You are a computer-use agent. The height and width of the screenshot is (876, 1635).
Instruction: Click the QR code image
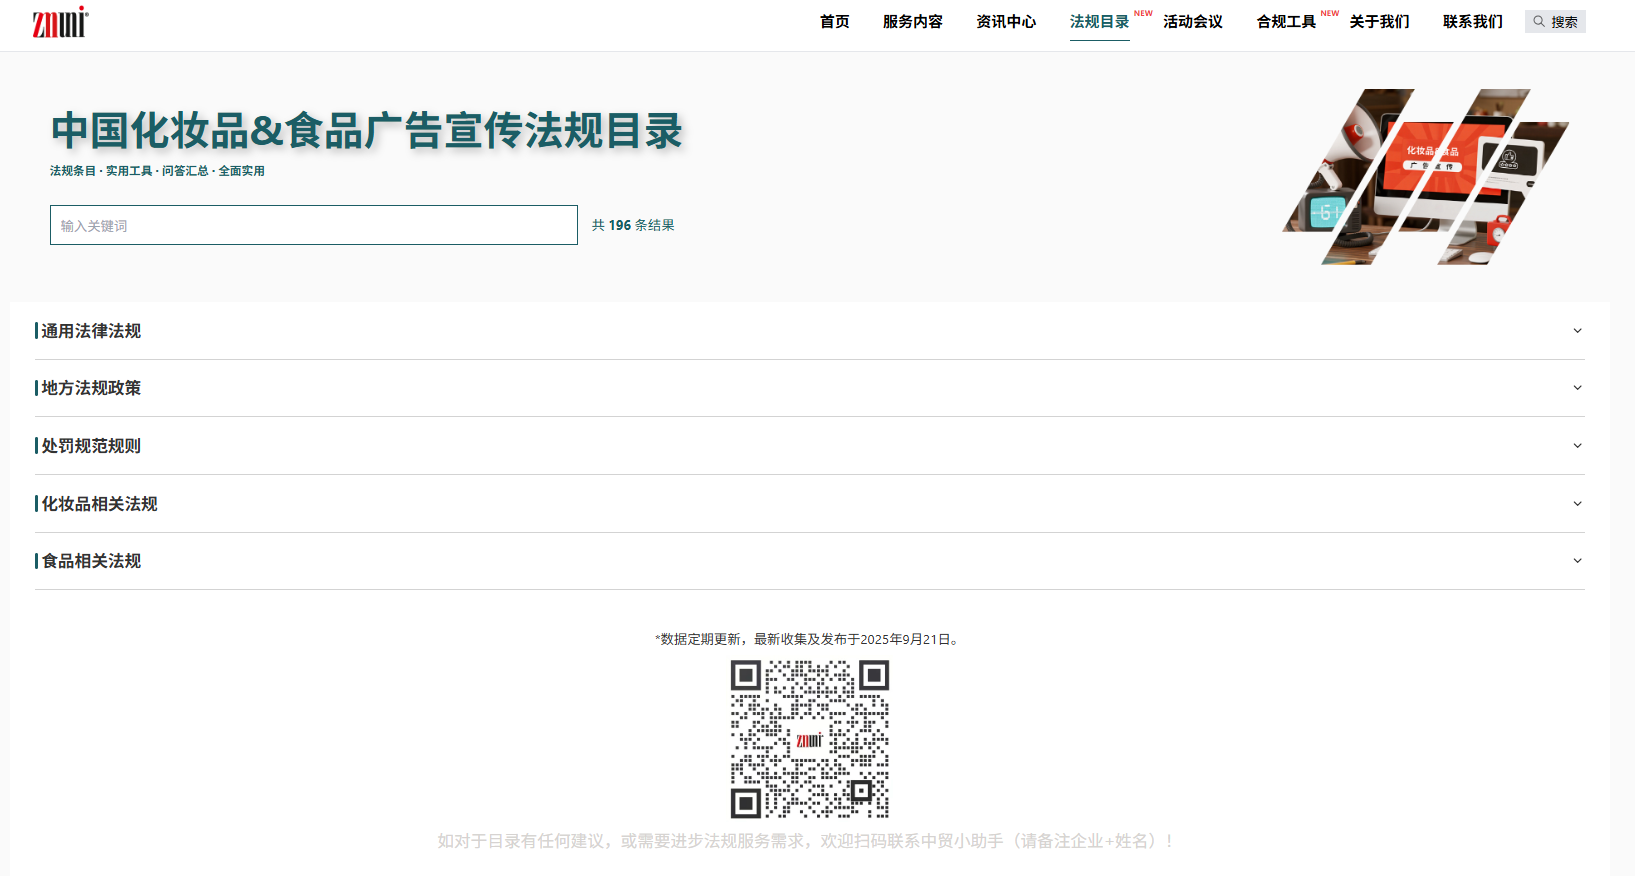tap(810, 739)
